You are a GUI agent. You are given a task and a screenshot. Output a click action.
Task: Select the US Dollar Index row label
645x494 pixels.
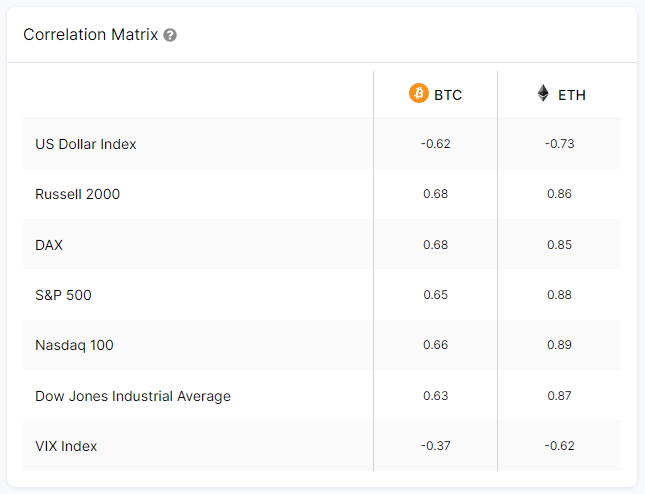point(86,144)
